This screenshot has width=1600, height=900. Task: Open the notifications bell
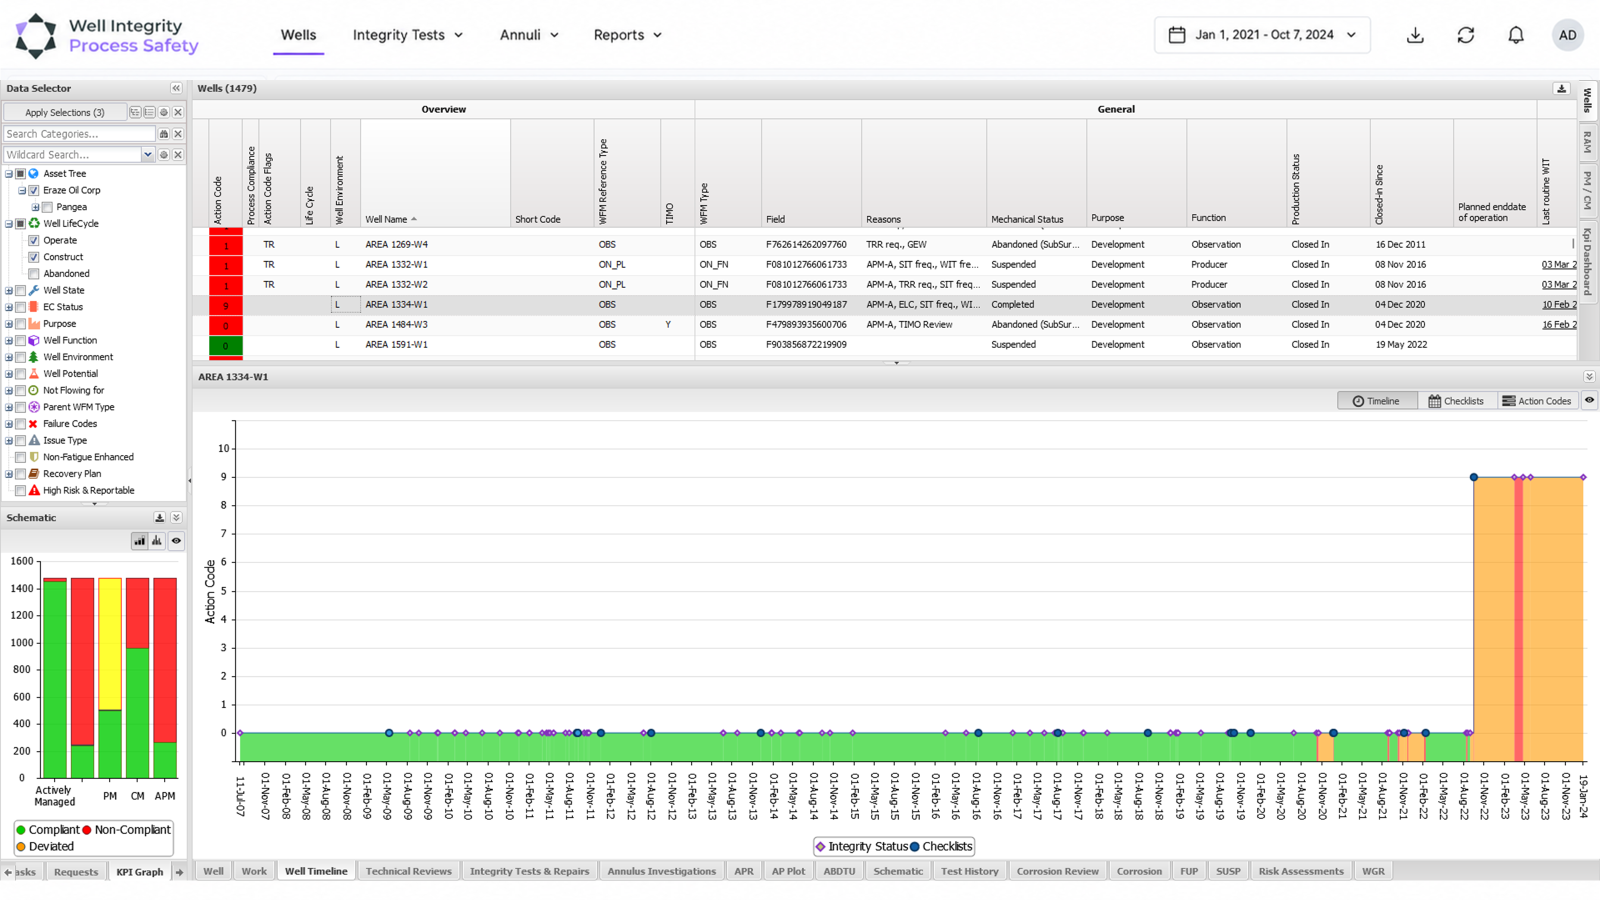tap(1516, 35)
